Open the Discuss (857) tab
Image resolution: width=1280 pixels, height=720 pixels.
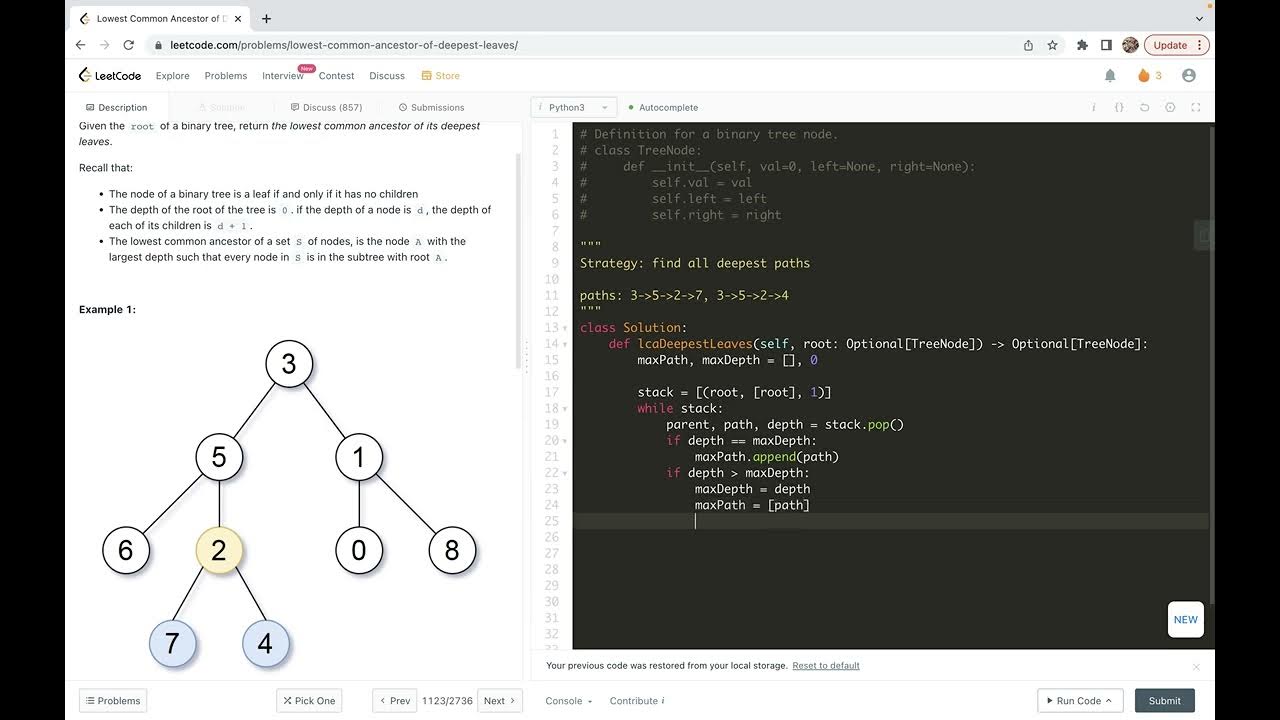326,107
